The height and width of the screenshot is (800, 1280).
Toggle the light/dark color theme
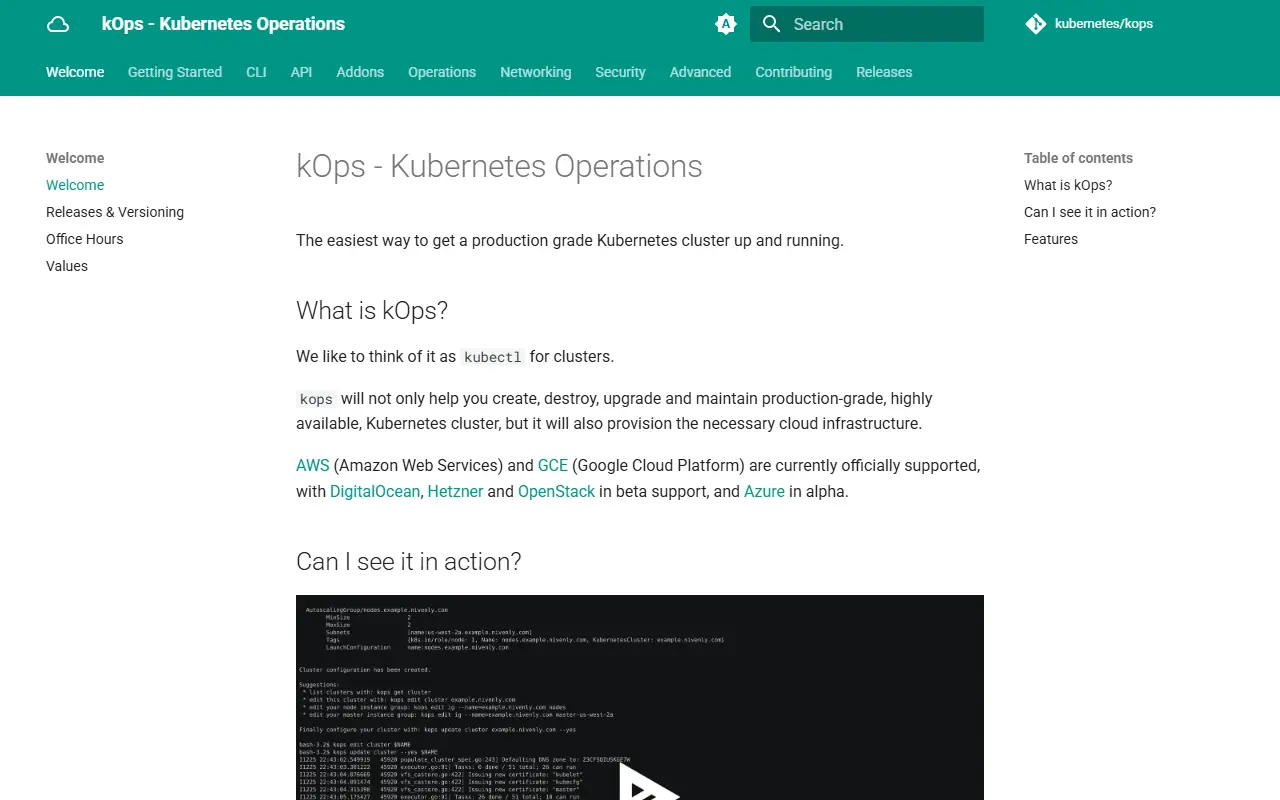(x=726, y=24)
